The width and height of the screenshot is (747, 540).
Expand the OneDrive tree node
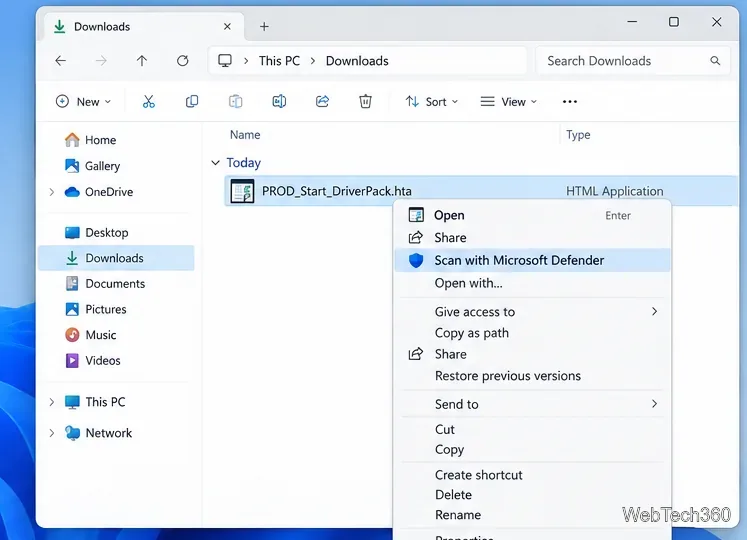click(51, 192)
